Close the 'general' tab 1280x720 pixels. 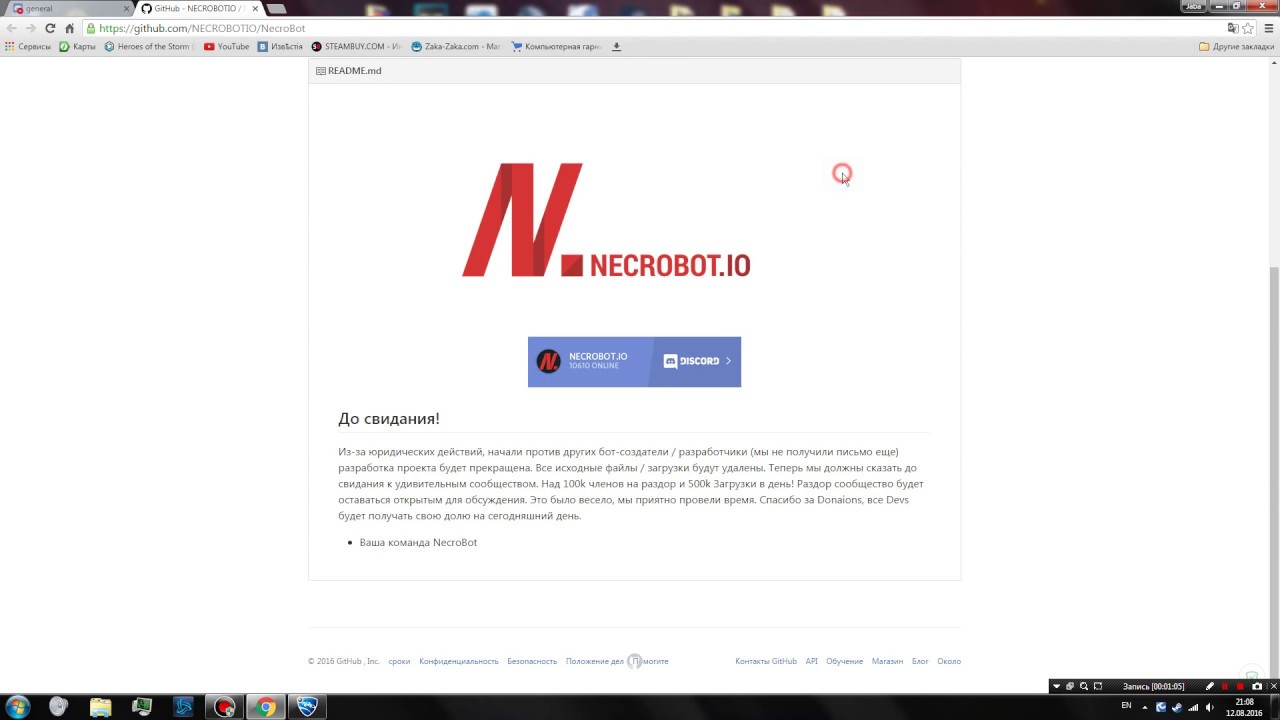(127, 8)
